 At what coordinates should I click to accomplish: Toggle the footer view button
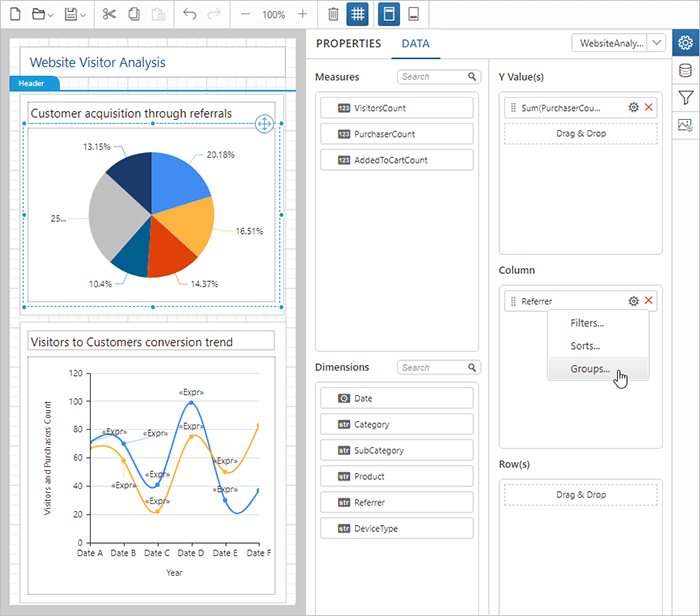414,14
